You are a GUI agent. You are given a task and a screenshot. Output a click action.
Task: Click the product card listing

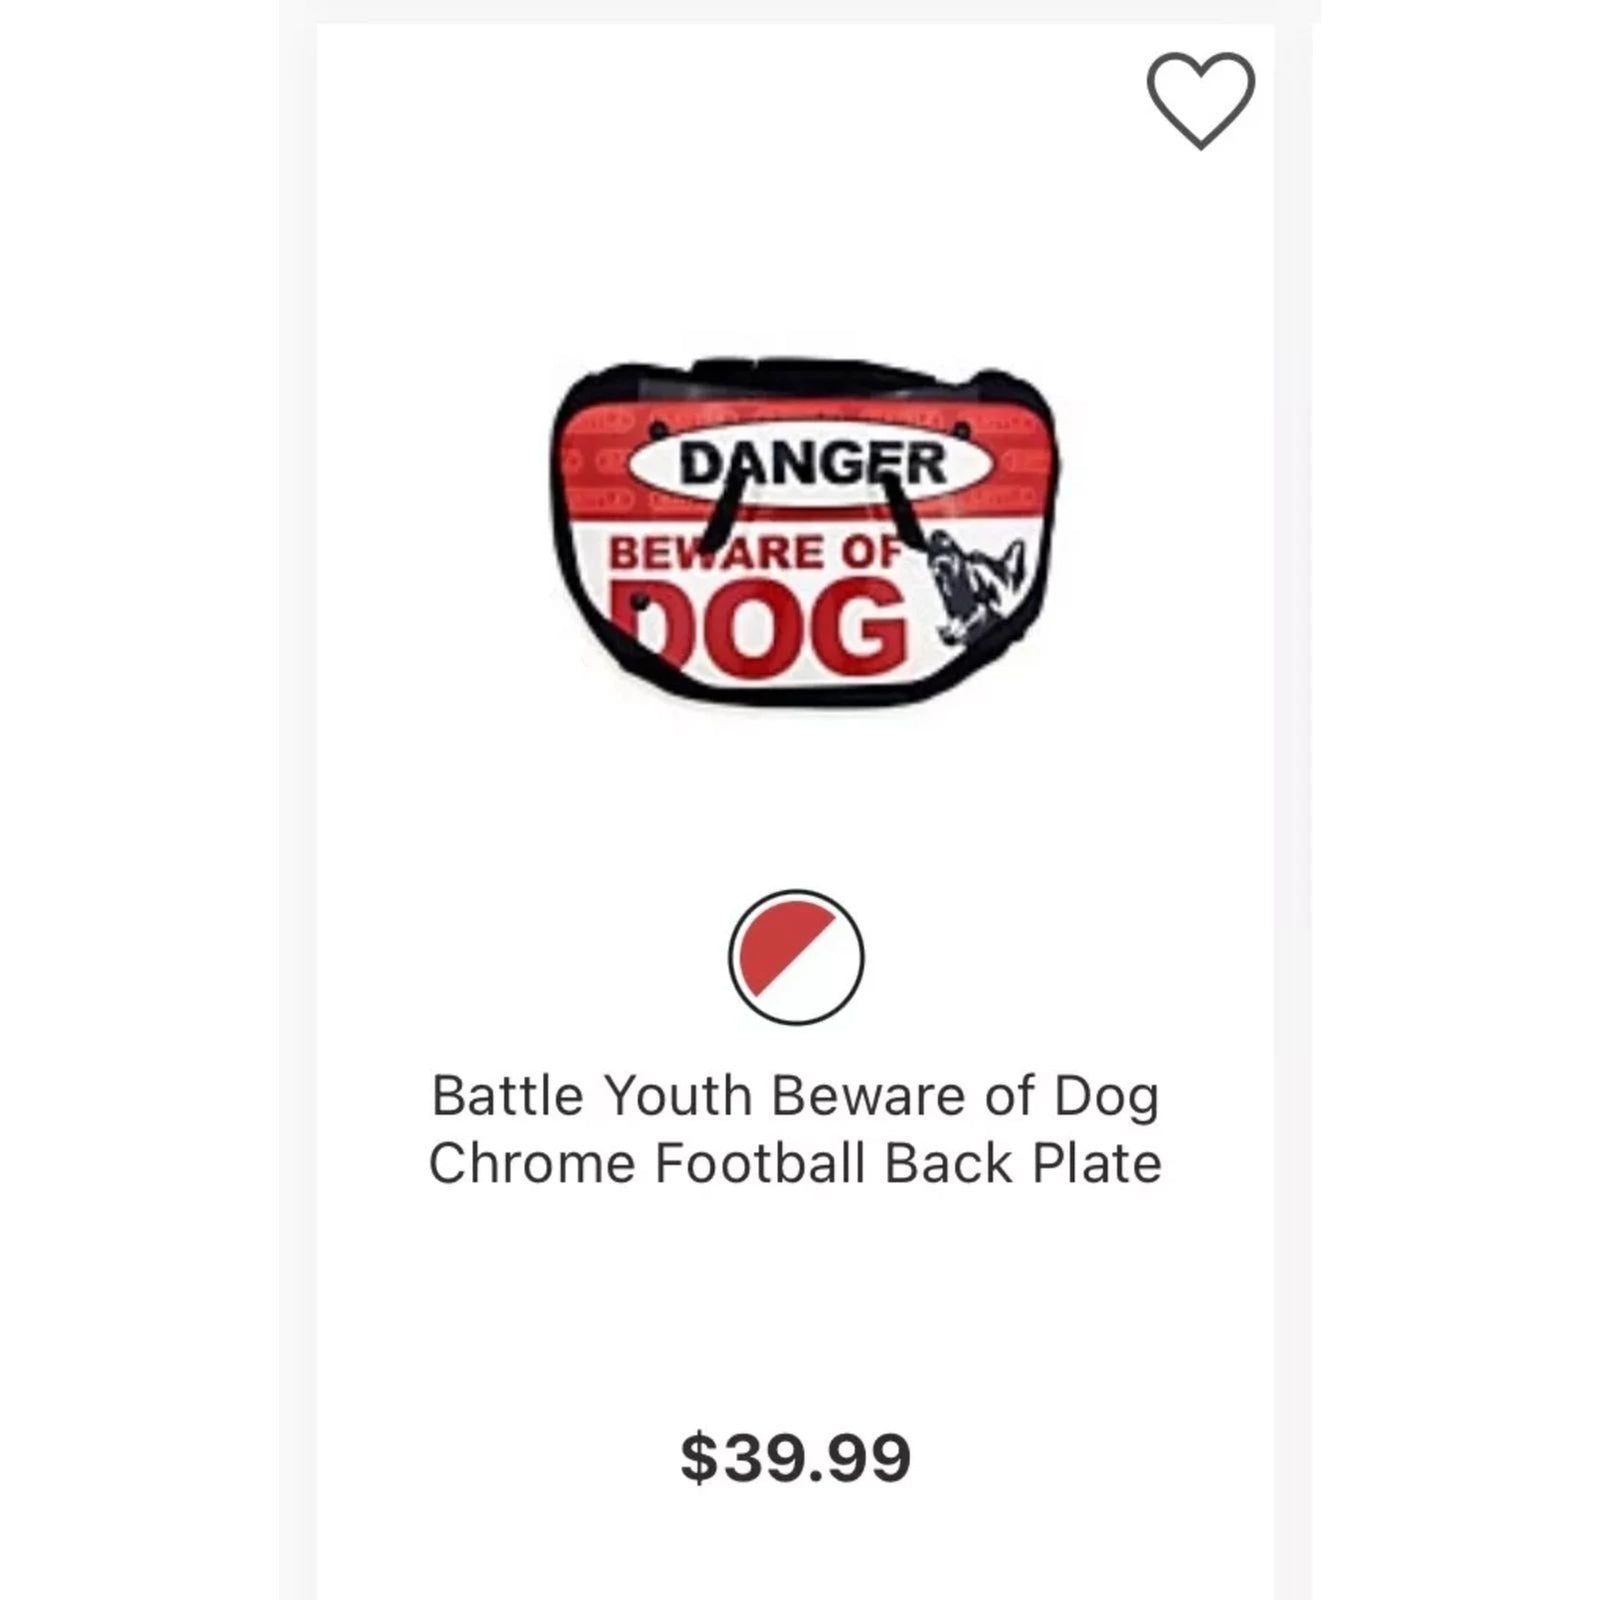coord(795,800)
